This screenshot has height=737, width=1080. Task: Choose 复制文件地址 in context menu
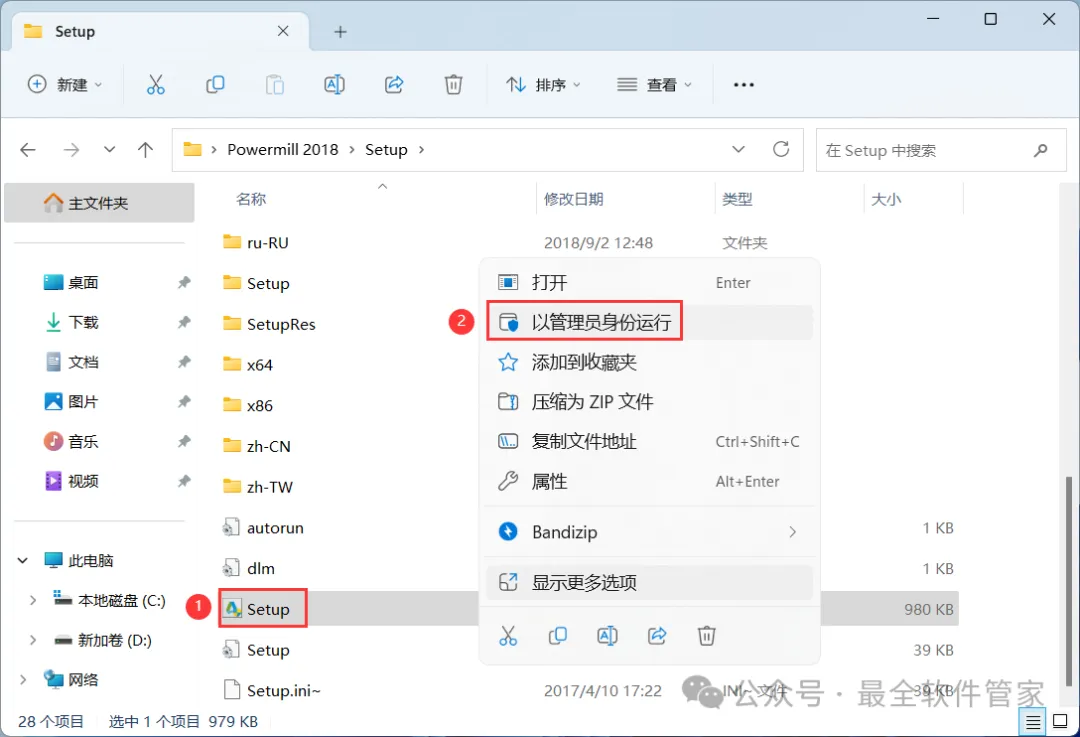(x=650, y=442)
